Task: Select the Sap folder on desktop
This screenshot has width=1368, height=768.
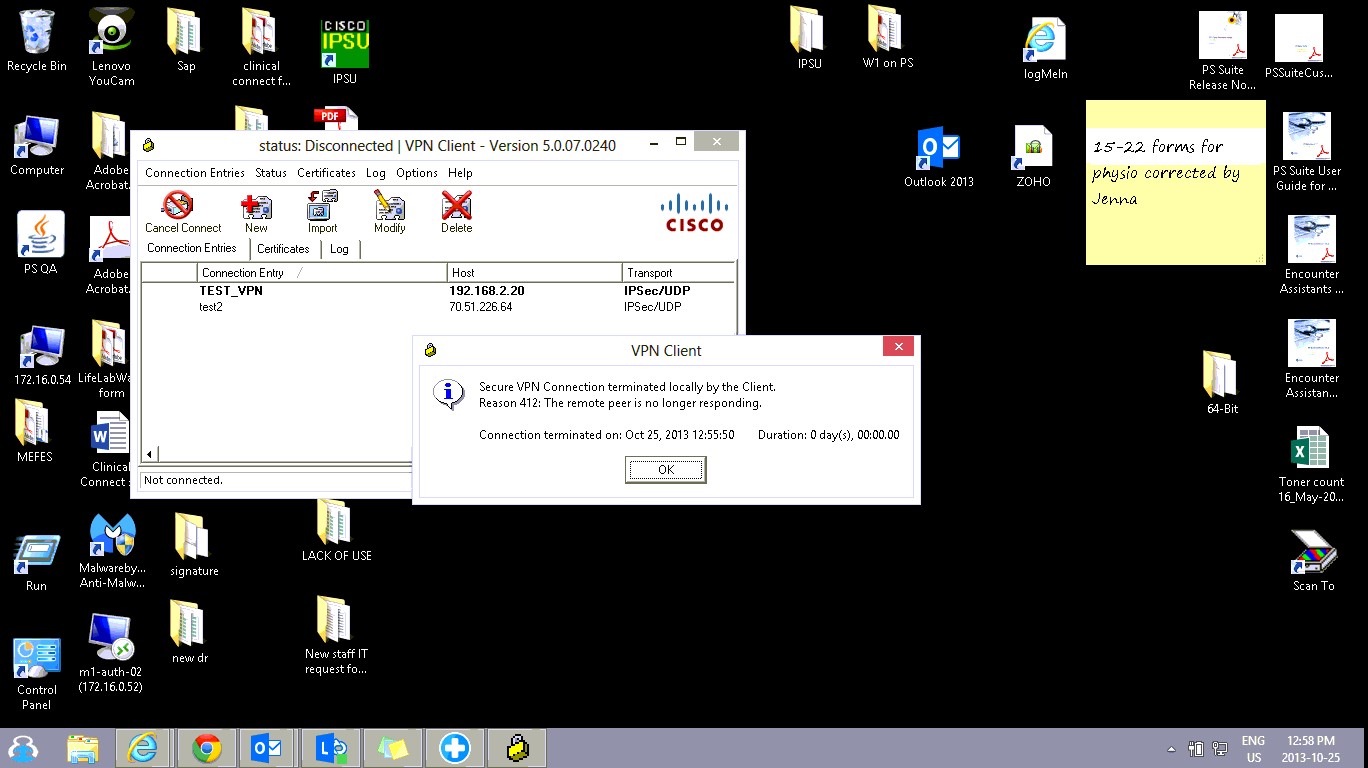Action: point(186,40)
